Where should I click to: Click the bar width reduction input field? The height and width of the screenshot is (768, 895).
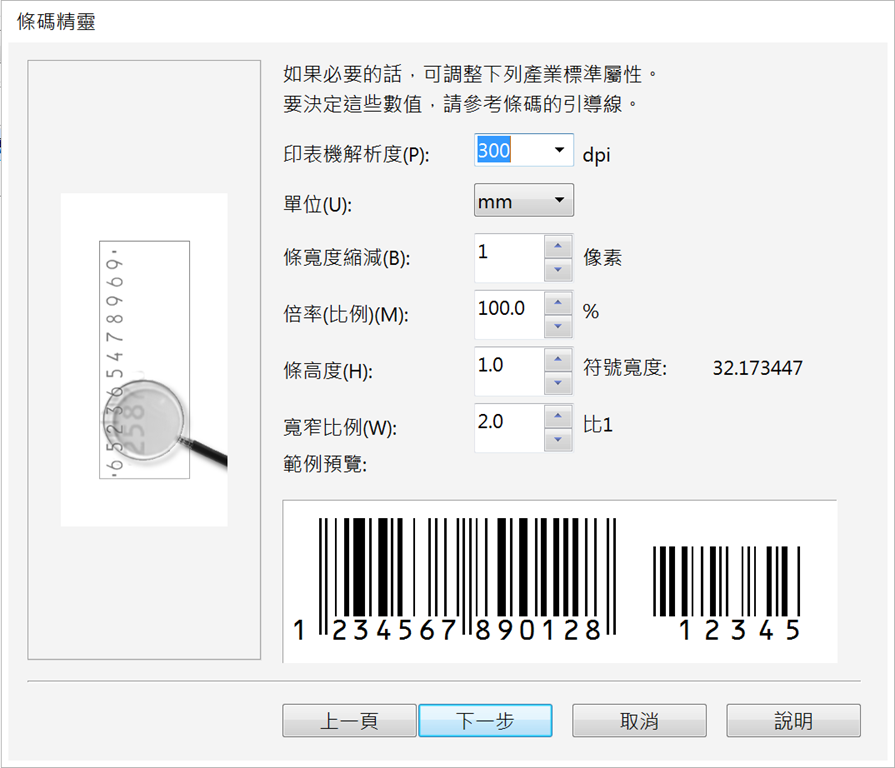[509, 257]
